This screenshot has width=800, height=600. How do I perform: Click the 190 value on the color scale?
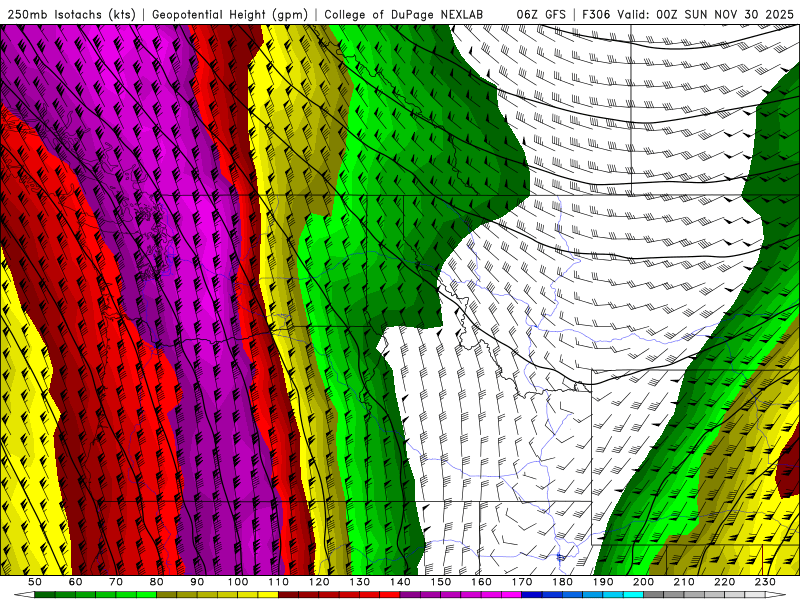603,582
